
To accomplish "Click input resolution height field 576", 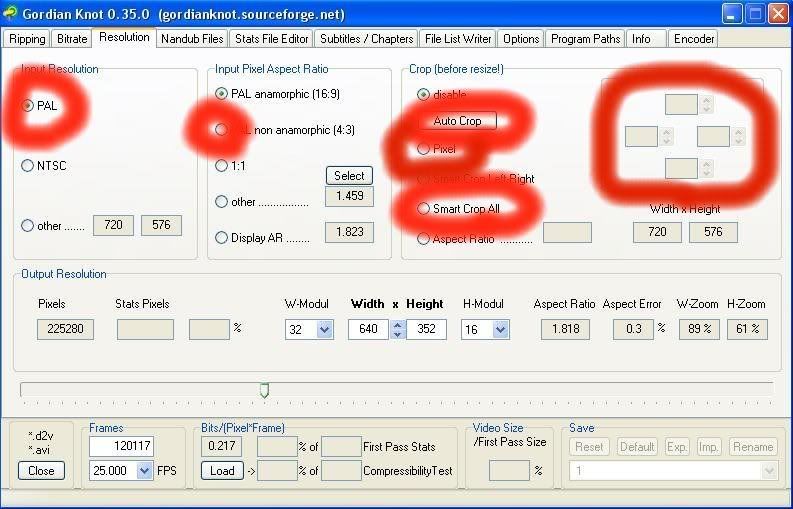I will point(161,225).
